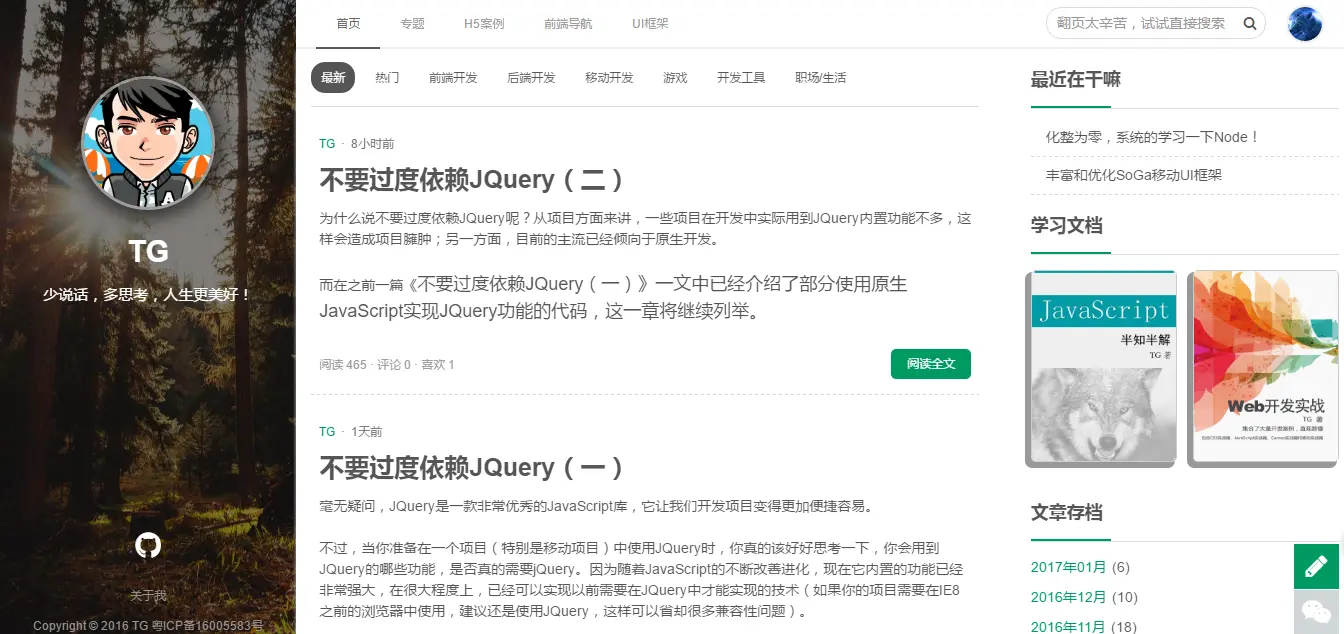The image size is (1344, 634).
Task: Click TG author link above 8小时前
Action: pyautogui.click(x=327, y=144)
